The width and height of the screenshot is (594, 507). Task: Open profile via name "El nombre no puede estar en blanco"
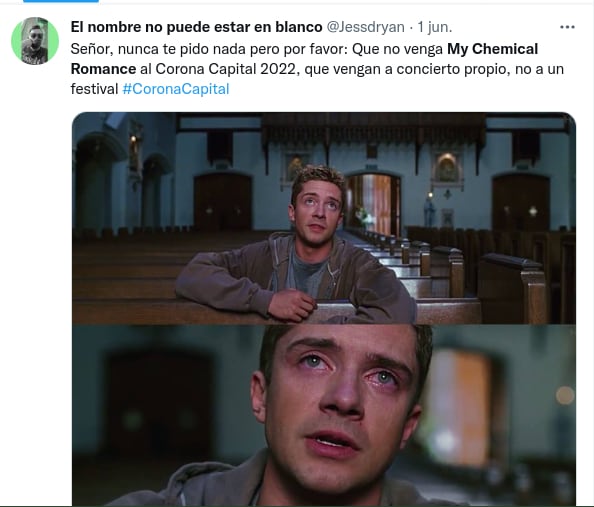196,27
